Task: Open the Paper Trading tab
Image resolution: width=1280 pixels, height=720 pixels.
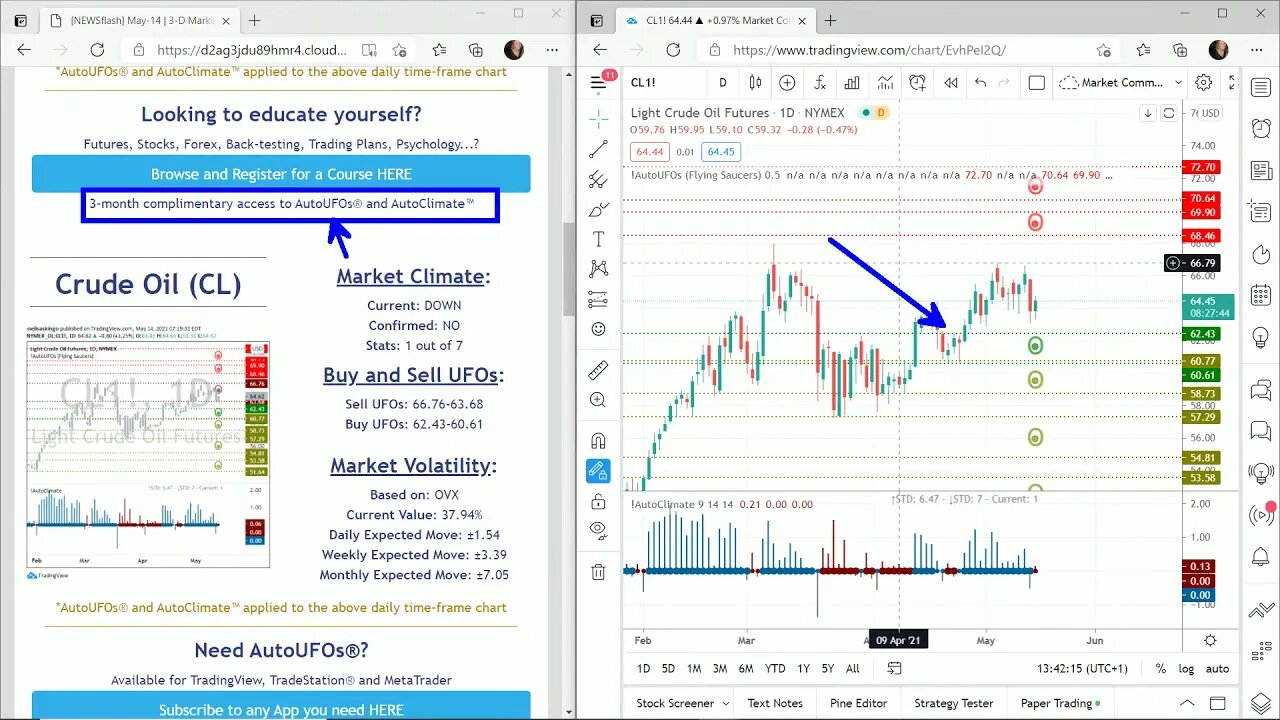Action: (1060, 703)
